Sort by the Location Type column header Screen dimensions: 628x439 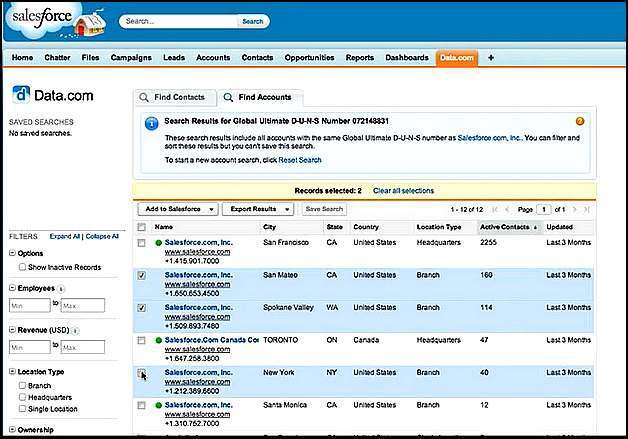point(439,227)
